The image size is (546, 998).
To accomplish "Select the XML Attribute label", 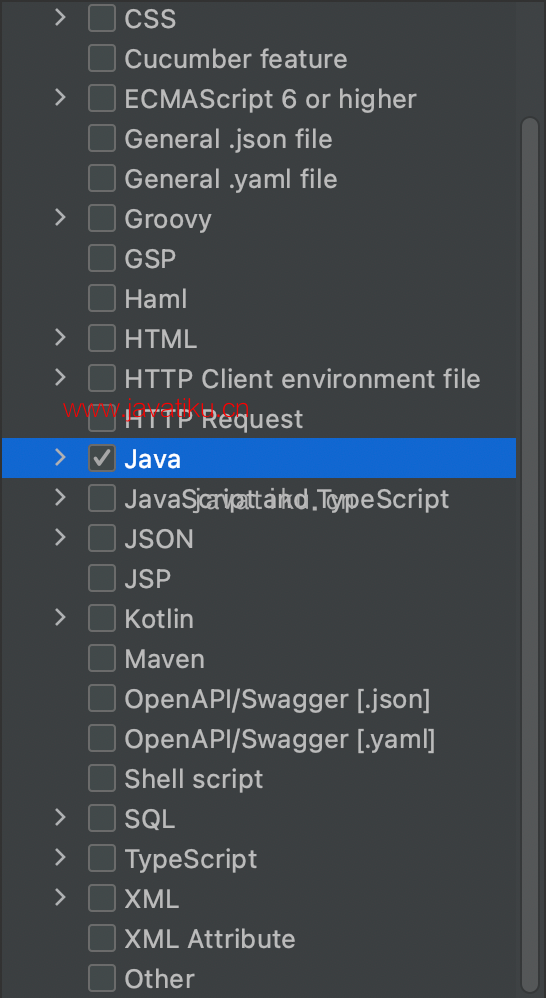I will [x=210, y=939].
